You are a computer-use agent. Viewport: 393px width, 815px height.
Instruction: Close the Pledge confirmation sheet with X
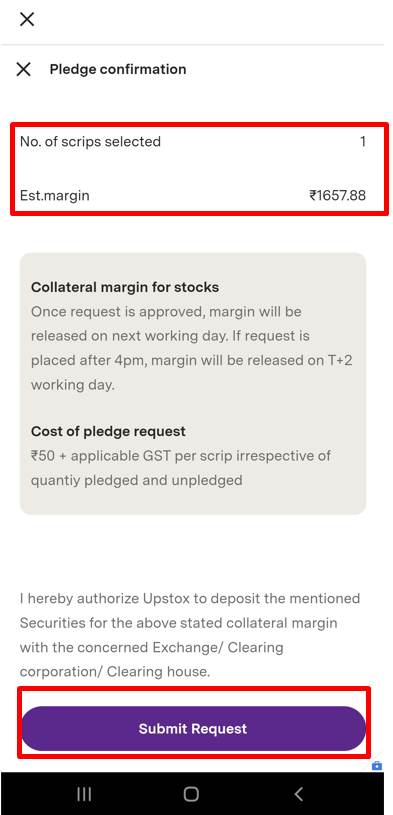click(x=23, y=69)
